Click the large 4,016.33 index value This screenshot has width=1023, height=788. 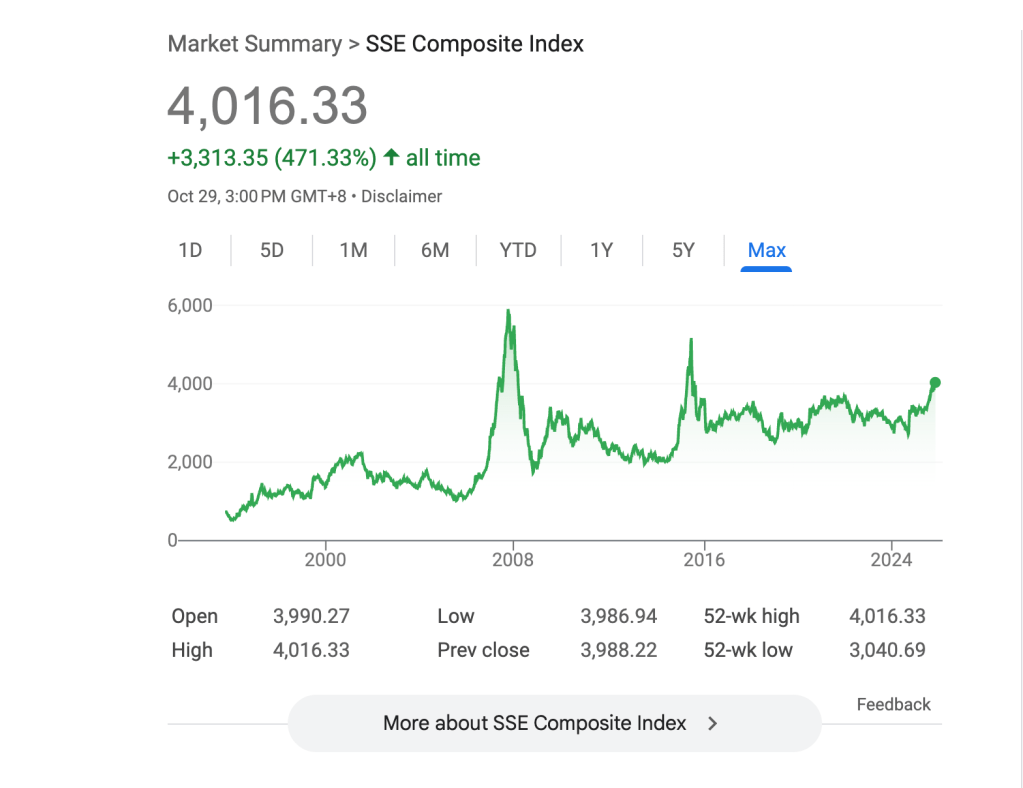click(x=267, y=106)
